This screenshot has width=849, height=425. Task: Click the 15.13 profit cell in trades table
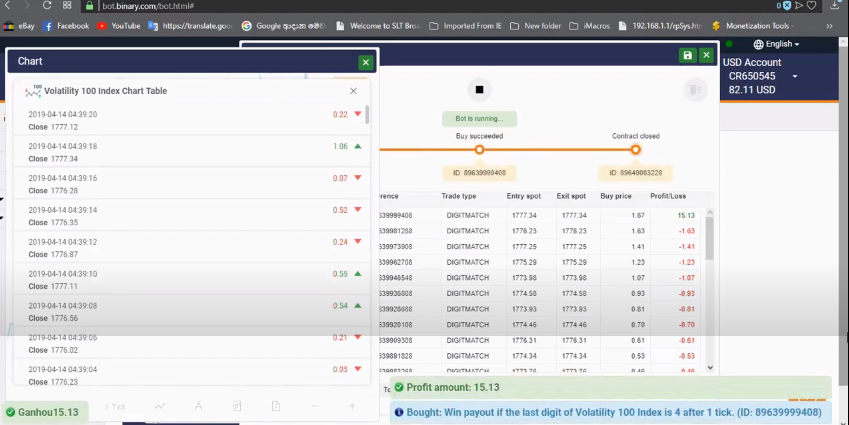pos(685,215)
